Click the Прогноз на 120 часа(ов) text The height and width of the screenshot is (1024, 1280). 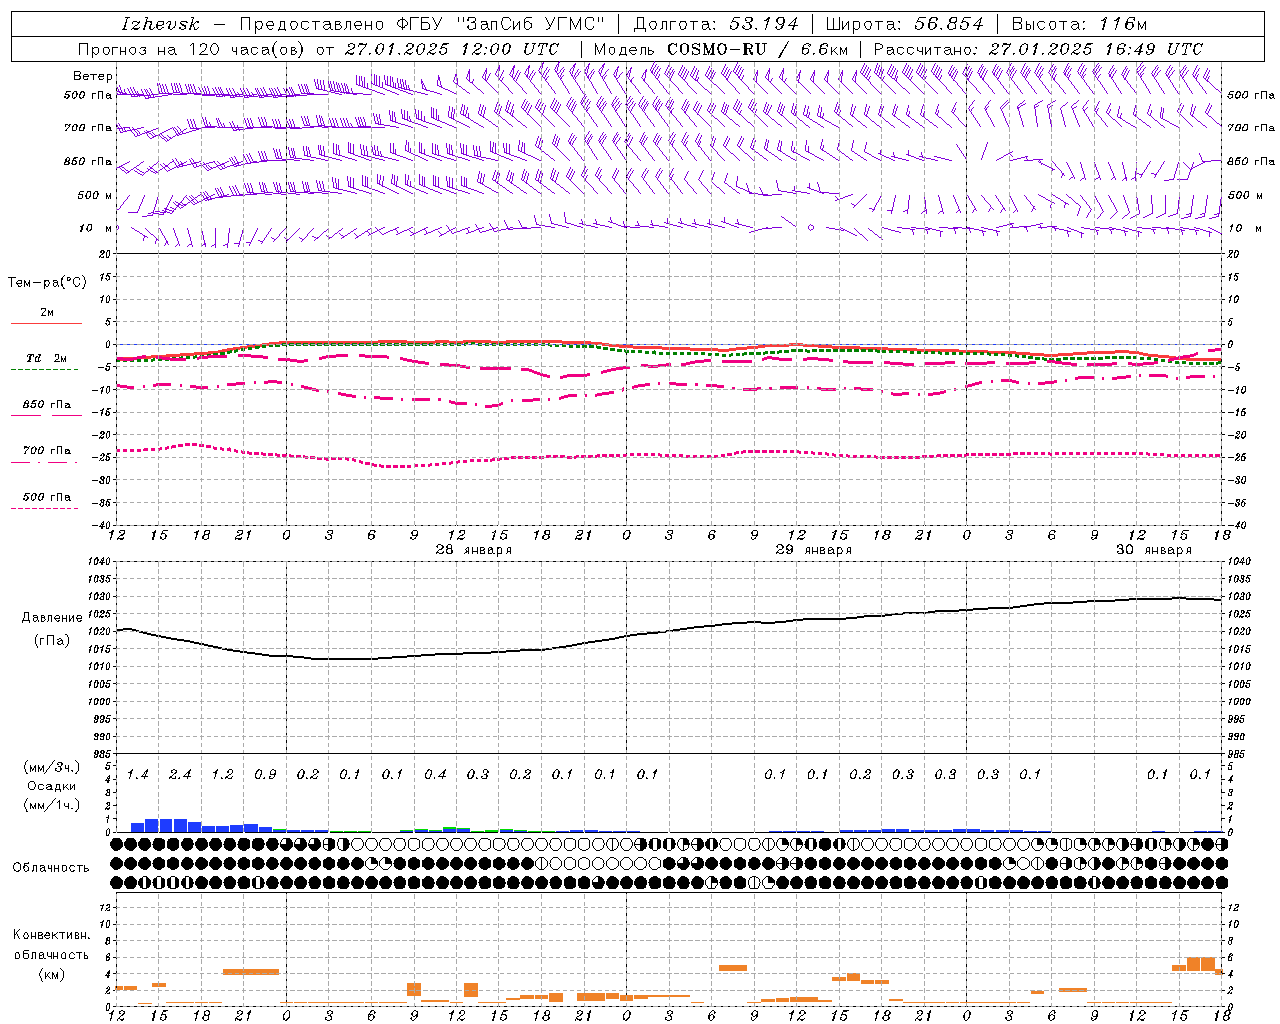[x=192, y=49]
